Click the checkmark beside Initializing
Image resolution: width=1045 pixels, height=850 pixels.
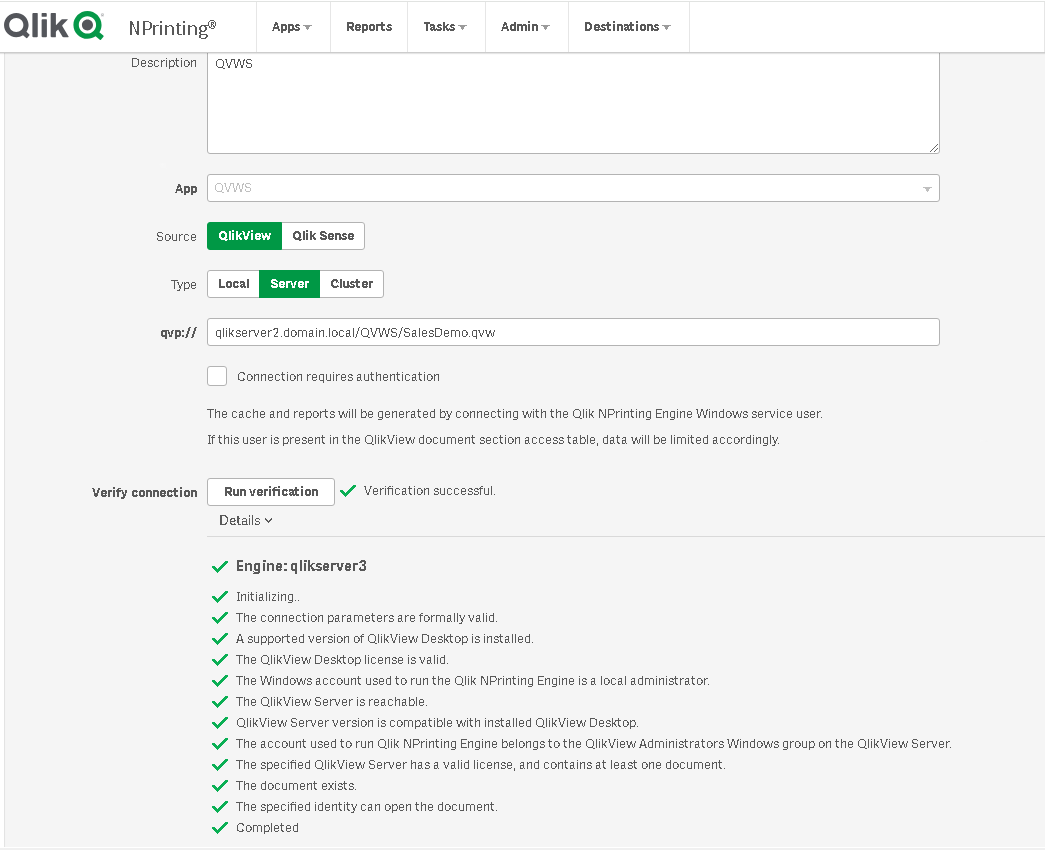click(x=220, y=597)
